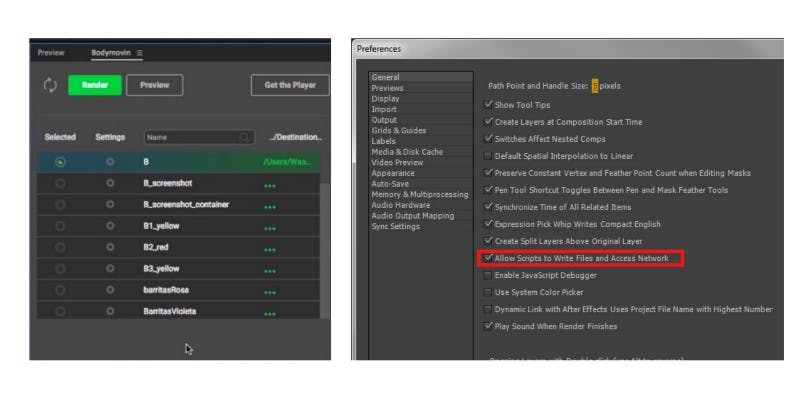Click the green Render button
The image size is (800, 398).
(x=95, y=85)
